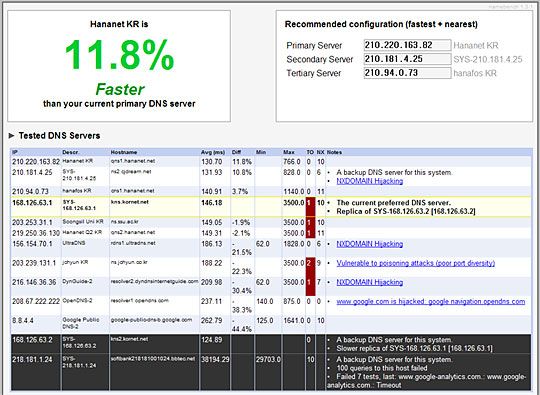The image size is (540, 395).
Task: Click the Secondary Server input field
Action: [x=407, y=59]
